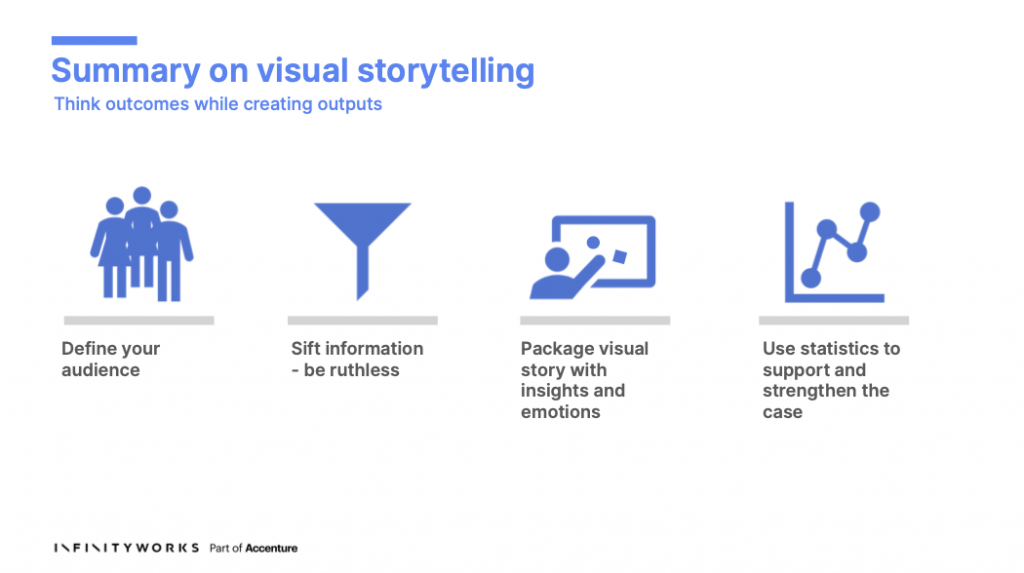Click 'Package visual story with insights' text

[584, 380]
